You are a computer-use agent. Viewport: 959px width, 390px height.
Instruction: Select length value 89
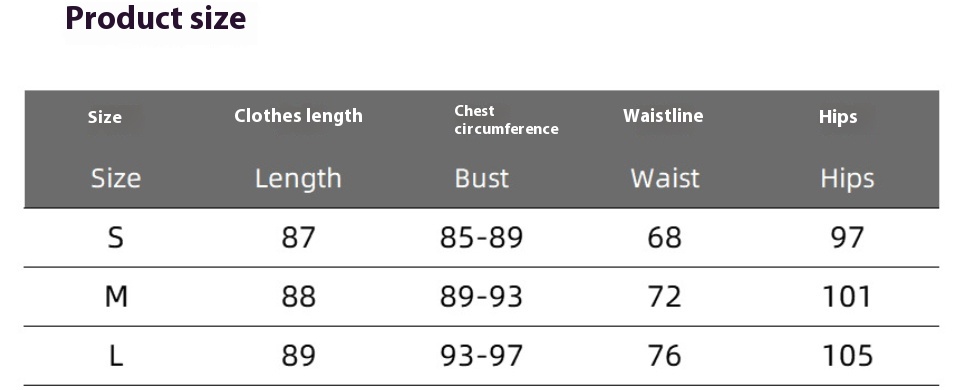pyautogui.click(x=298, y=356)
